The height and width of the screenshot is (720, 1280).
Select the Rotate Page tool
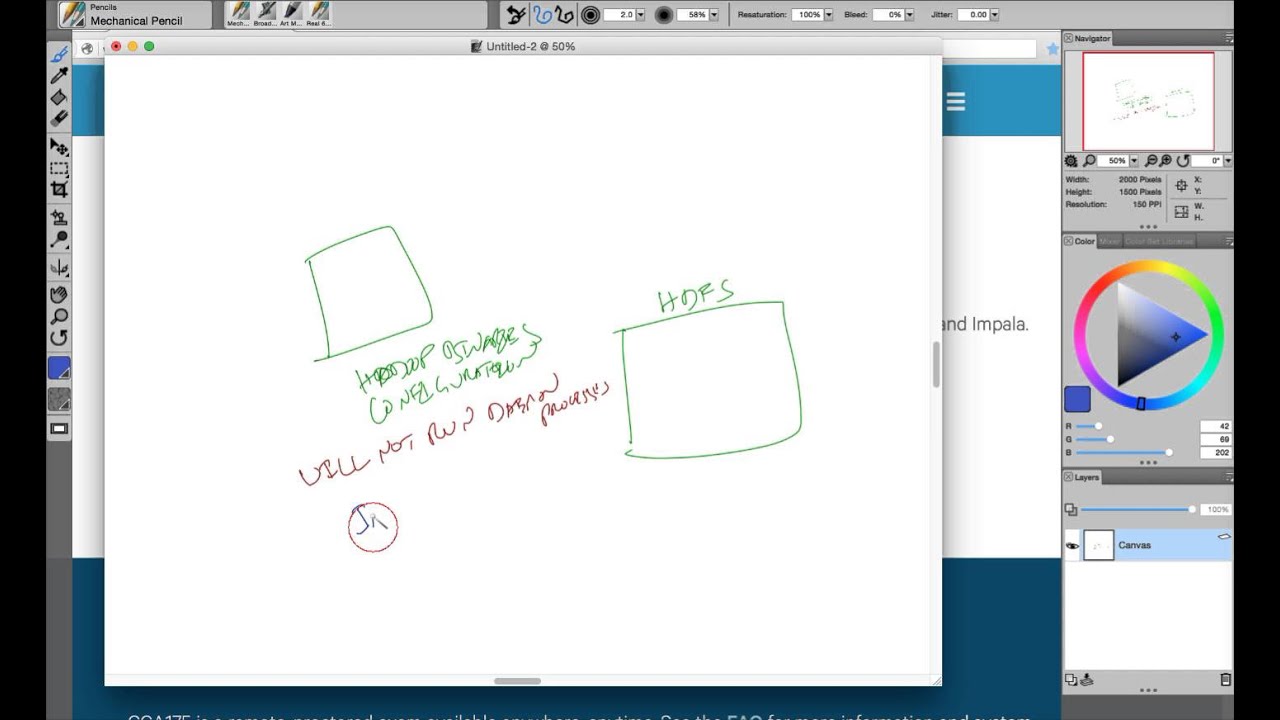click(x=59, y=338)
